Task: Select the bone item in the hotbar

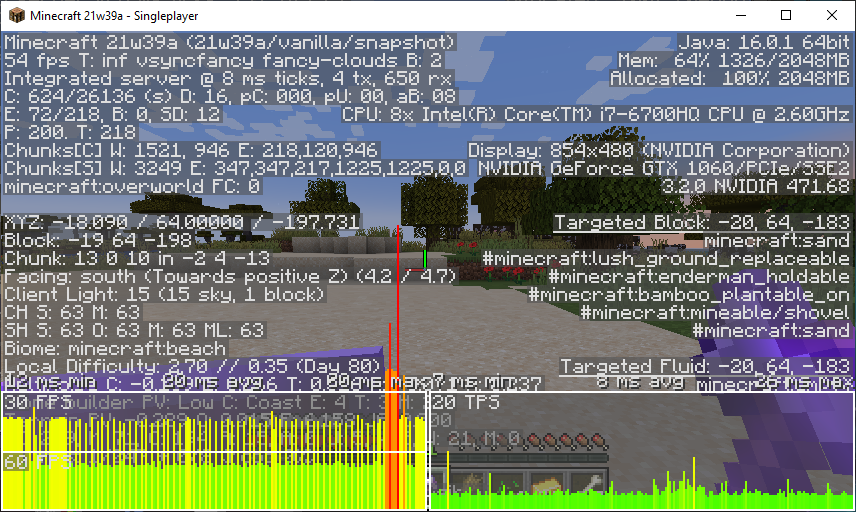Action: (x=586, y=483)
